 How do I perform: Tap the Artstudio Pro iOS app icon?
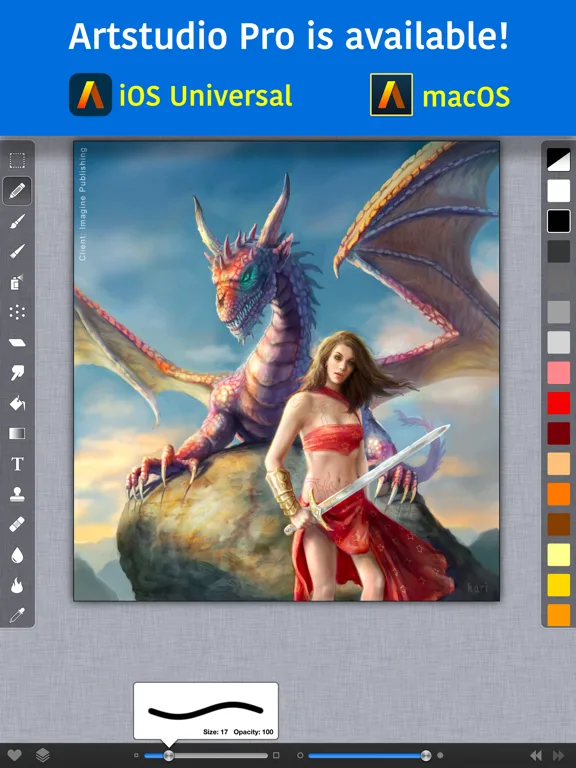91,95
